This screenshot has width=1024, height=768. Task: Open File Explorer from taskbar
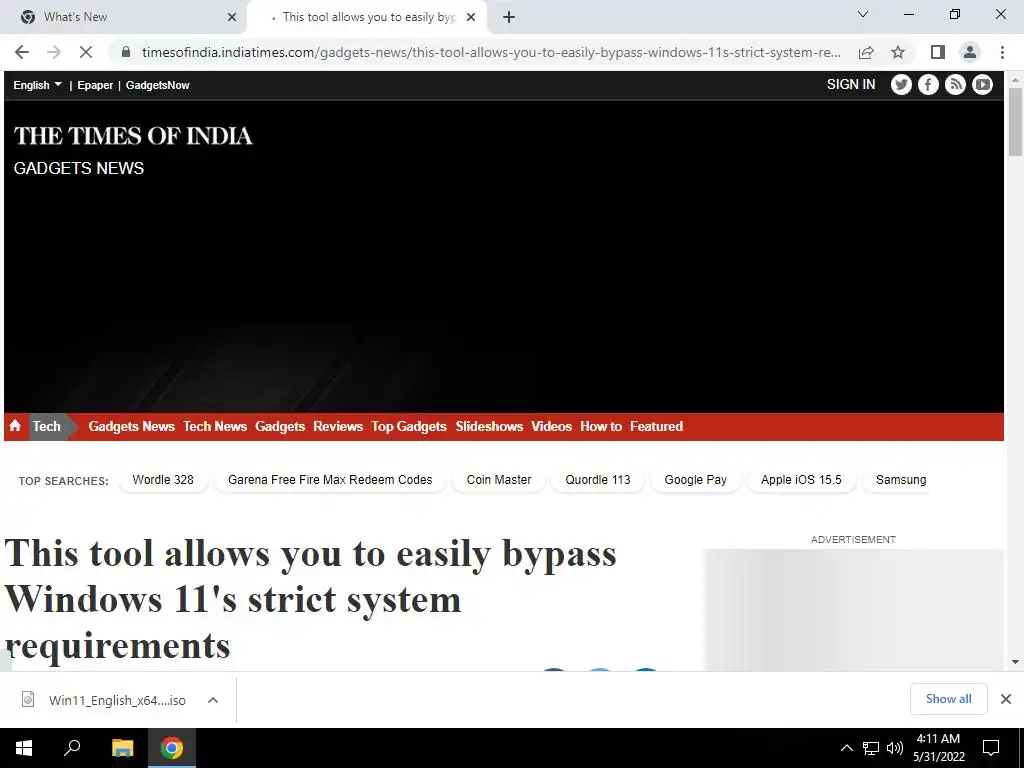click(122, 748)
